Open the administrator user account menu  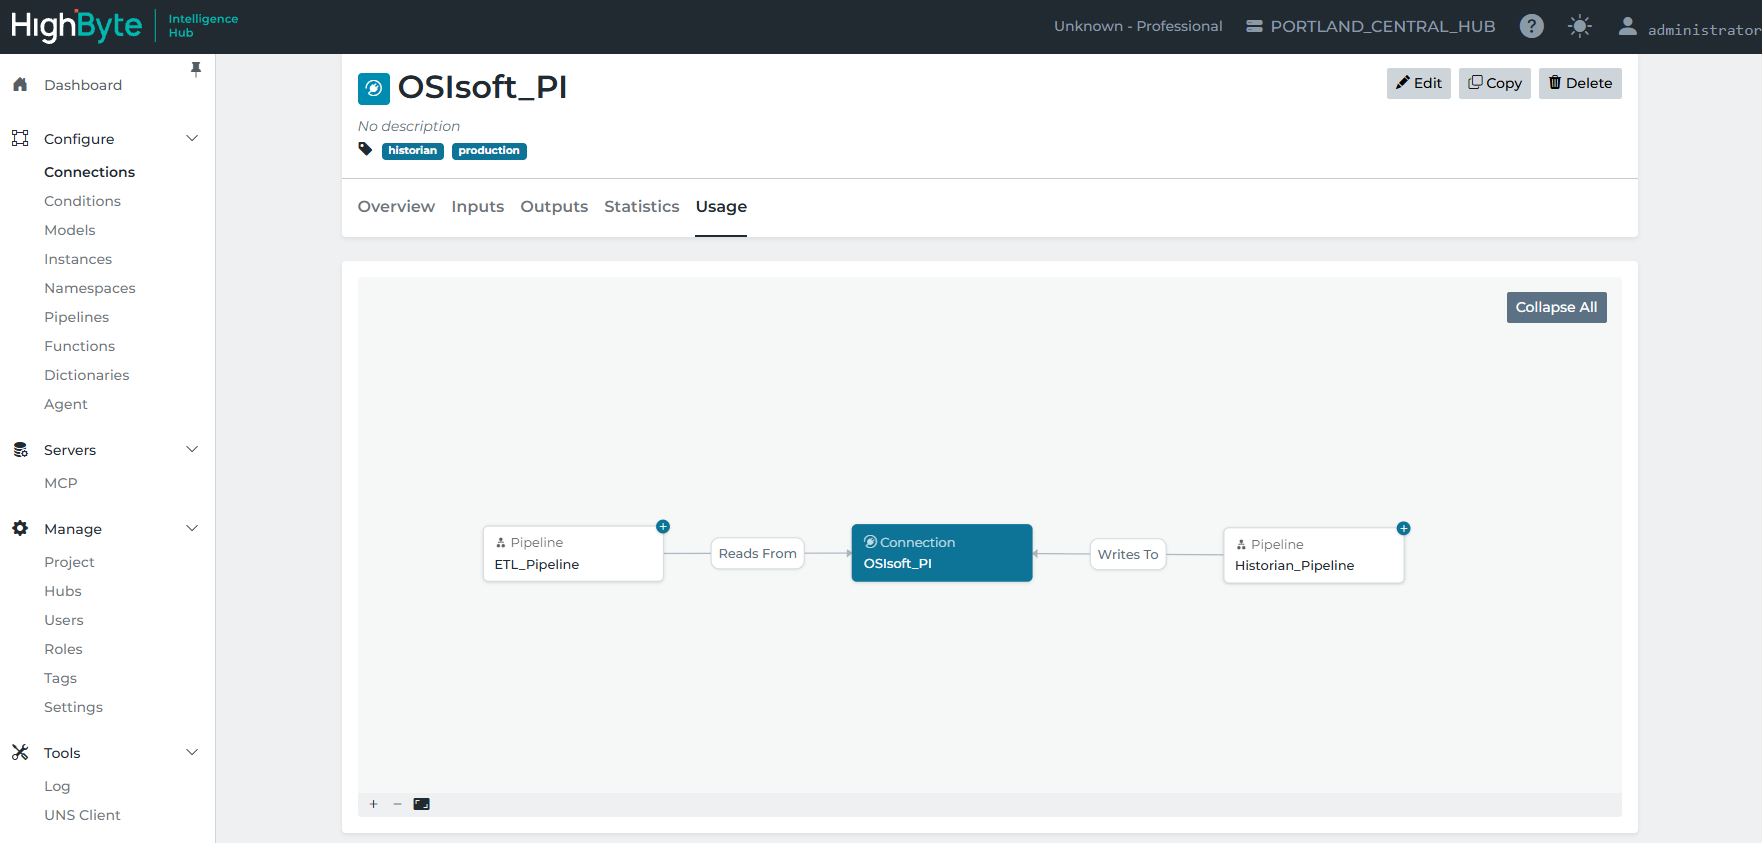coord(1689,27)
